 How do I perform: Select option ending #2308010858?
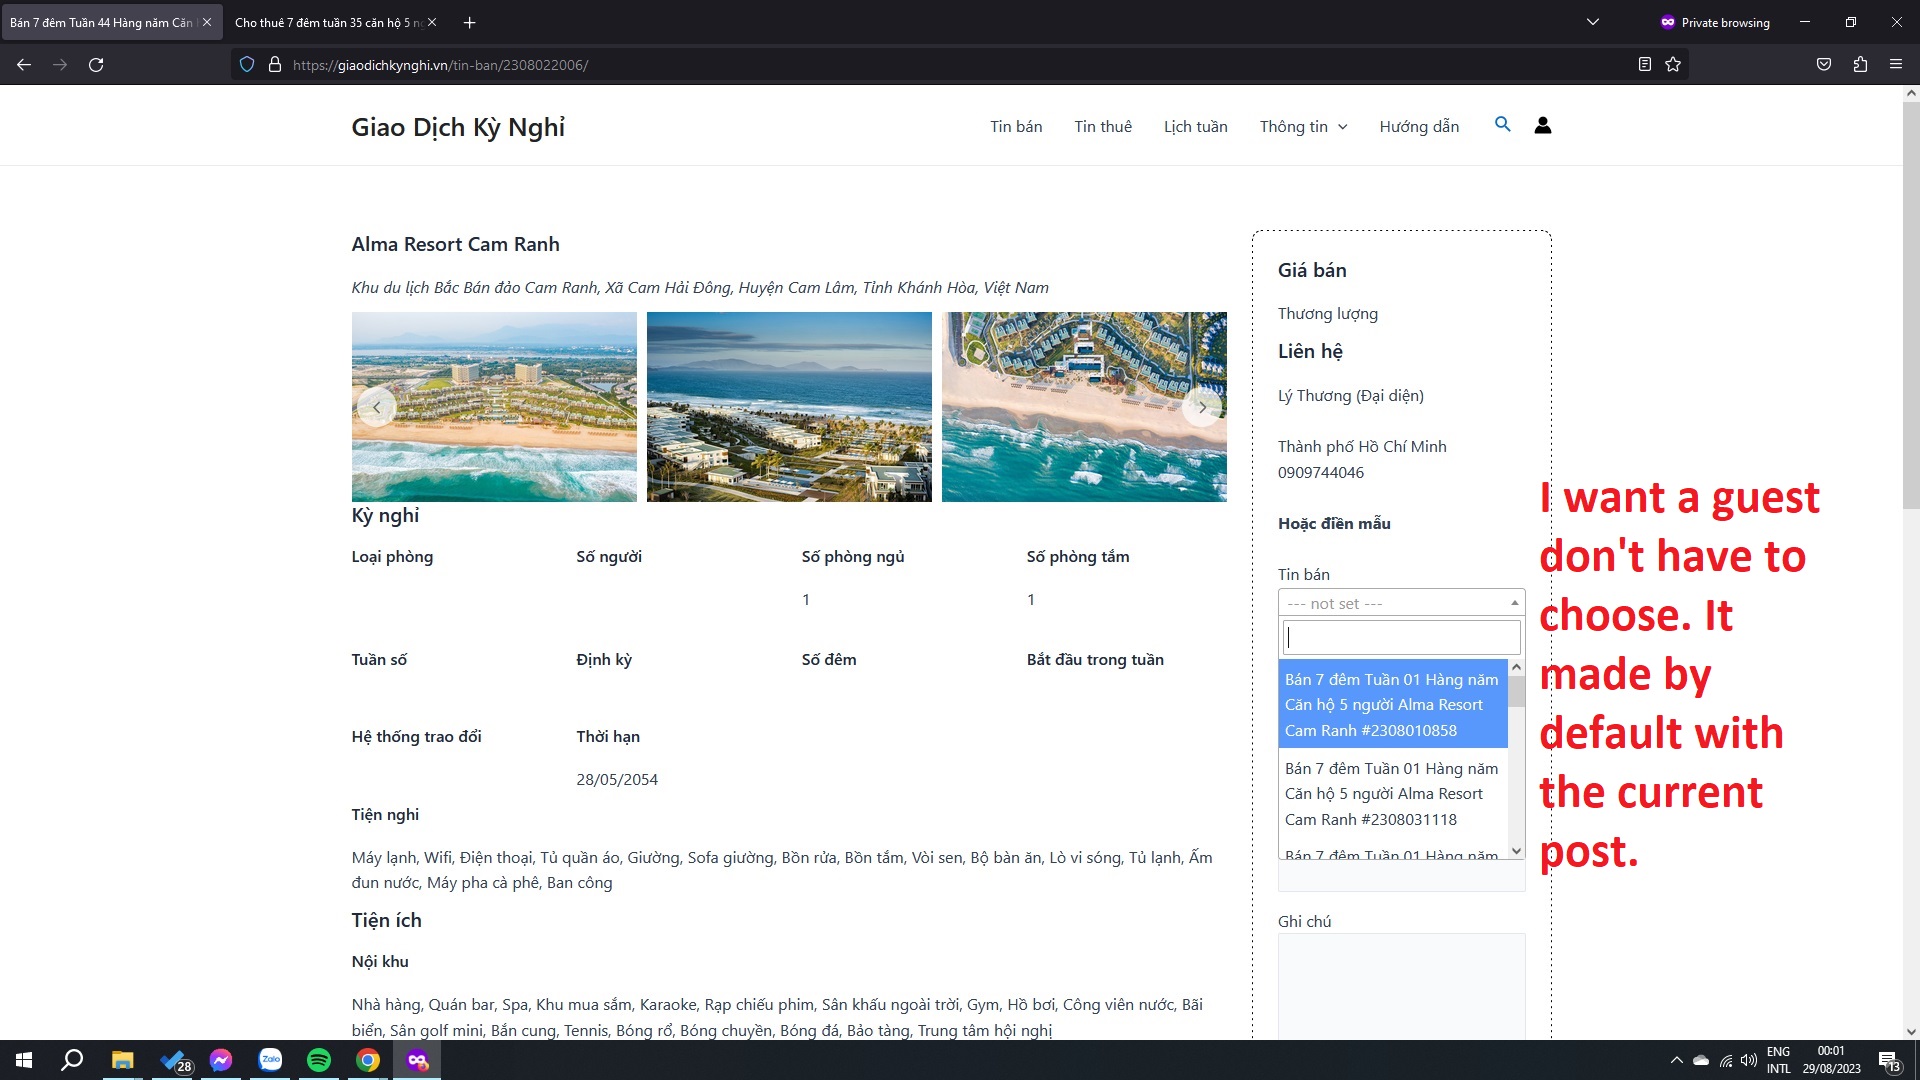click(x=1393, y=705)
